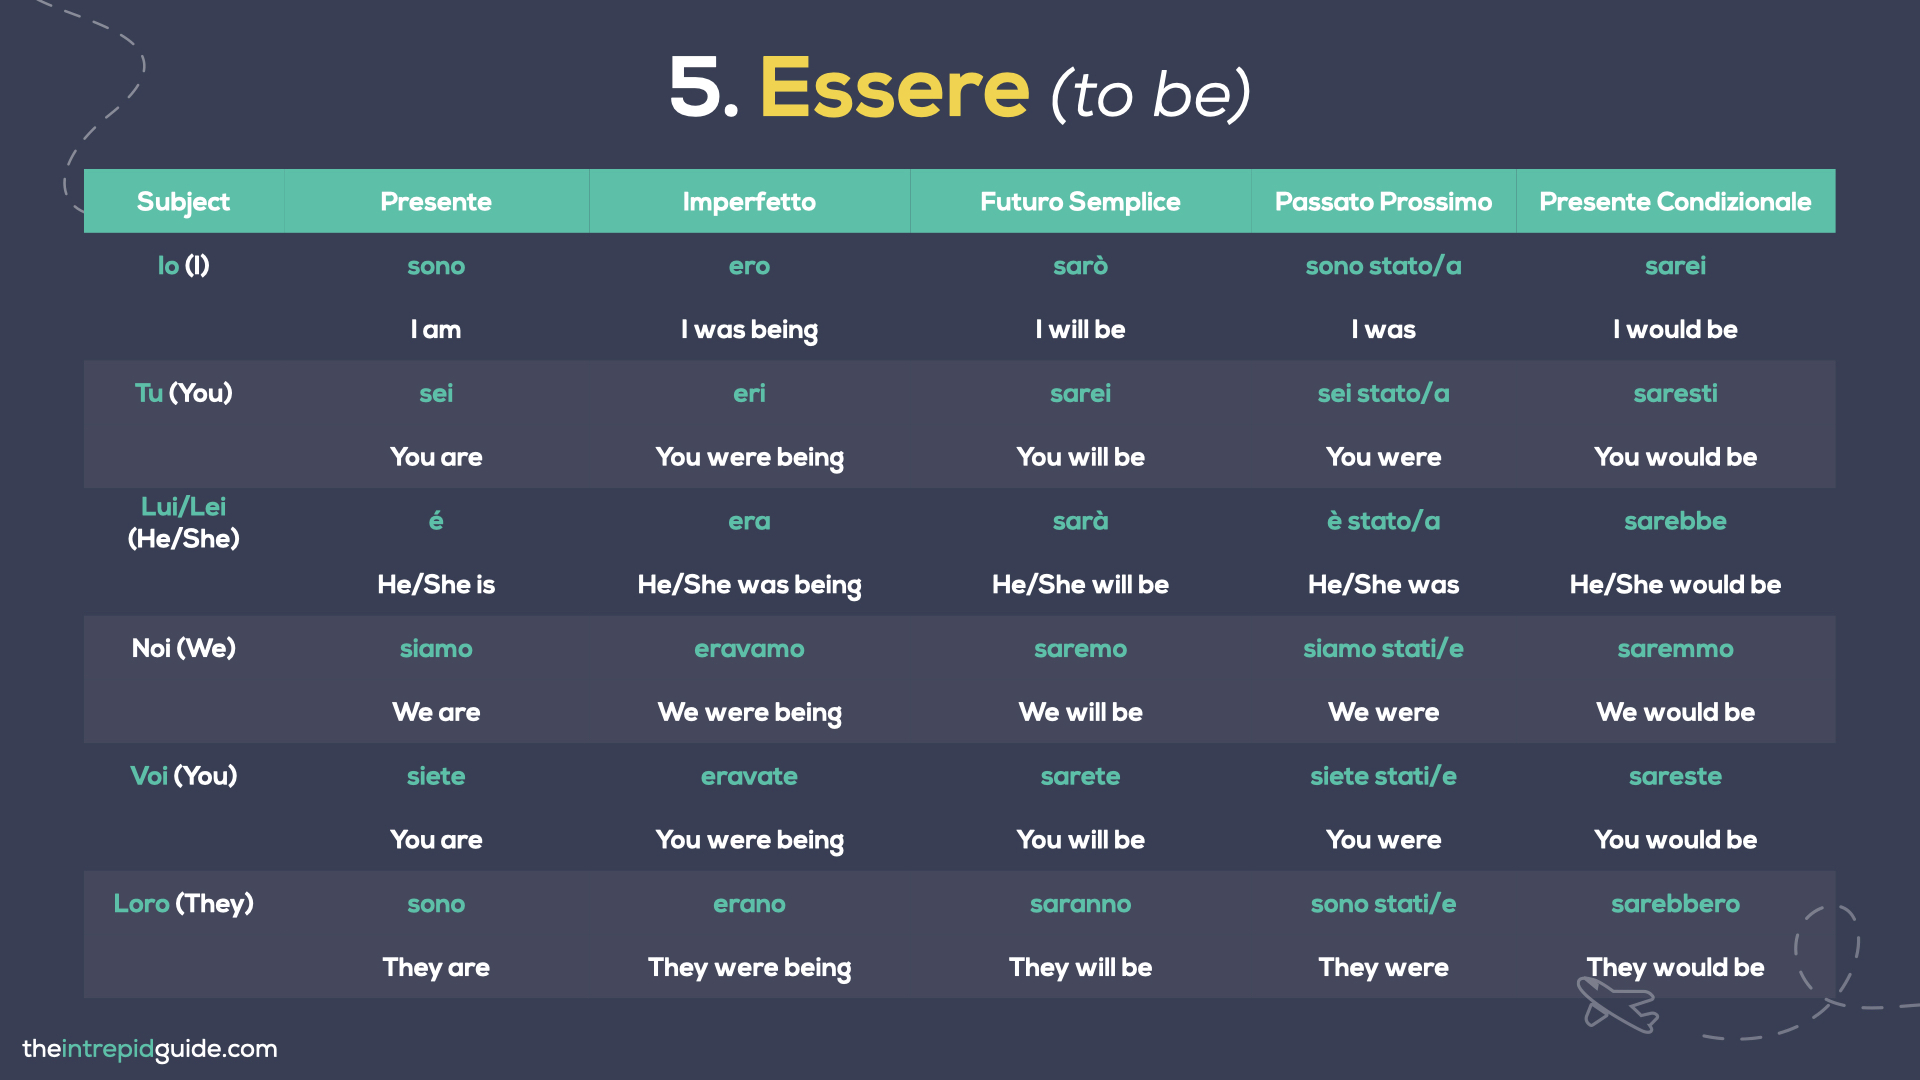
Task: Click the Futuro Semplice header
Action: pyautogui.click(x=1080, y=202)
